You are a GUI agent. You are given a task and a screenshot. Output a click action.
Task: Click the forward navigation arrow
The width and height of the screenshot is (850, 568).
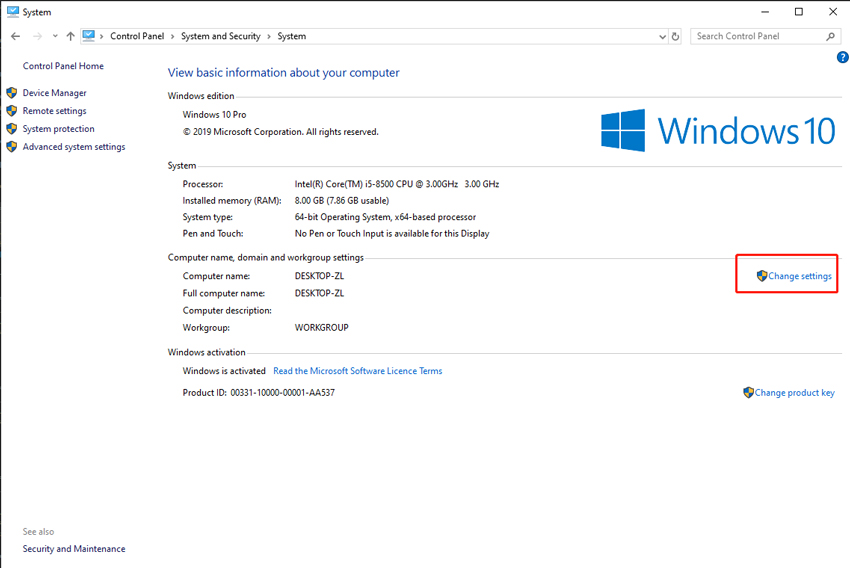pyautogui.click(x=37, y=36)
